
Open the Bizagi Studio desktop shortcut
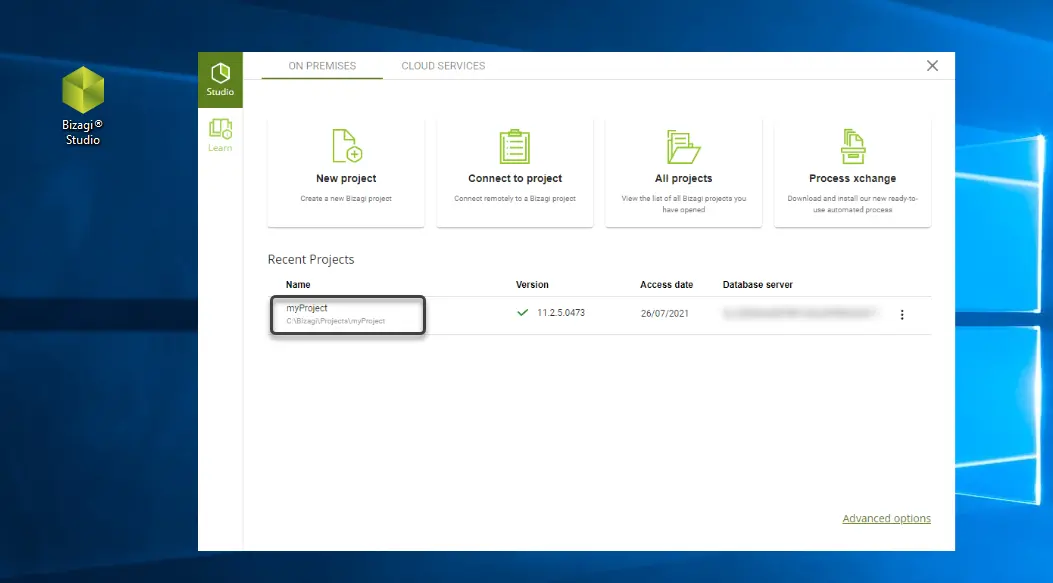point(83,105)
